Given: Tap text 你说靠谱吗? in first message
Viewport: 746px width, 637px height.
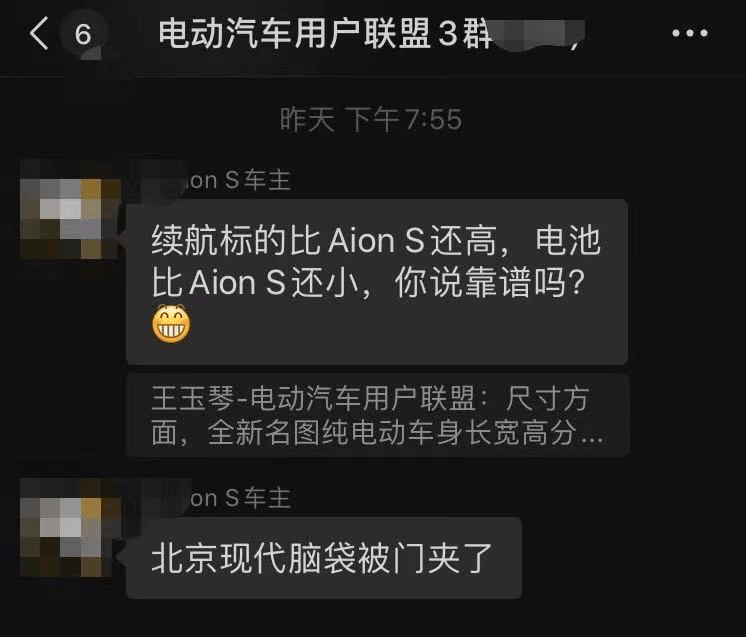Looking at the screenshot, I should 490,282.
